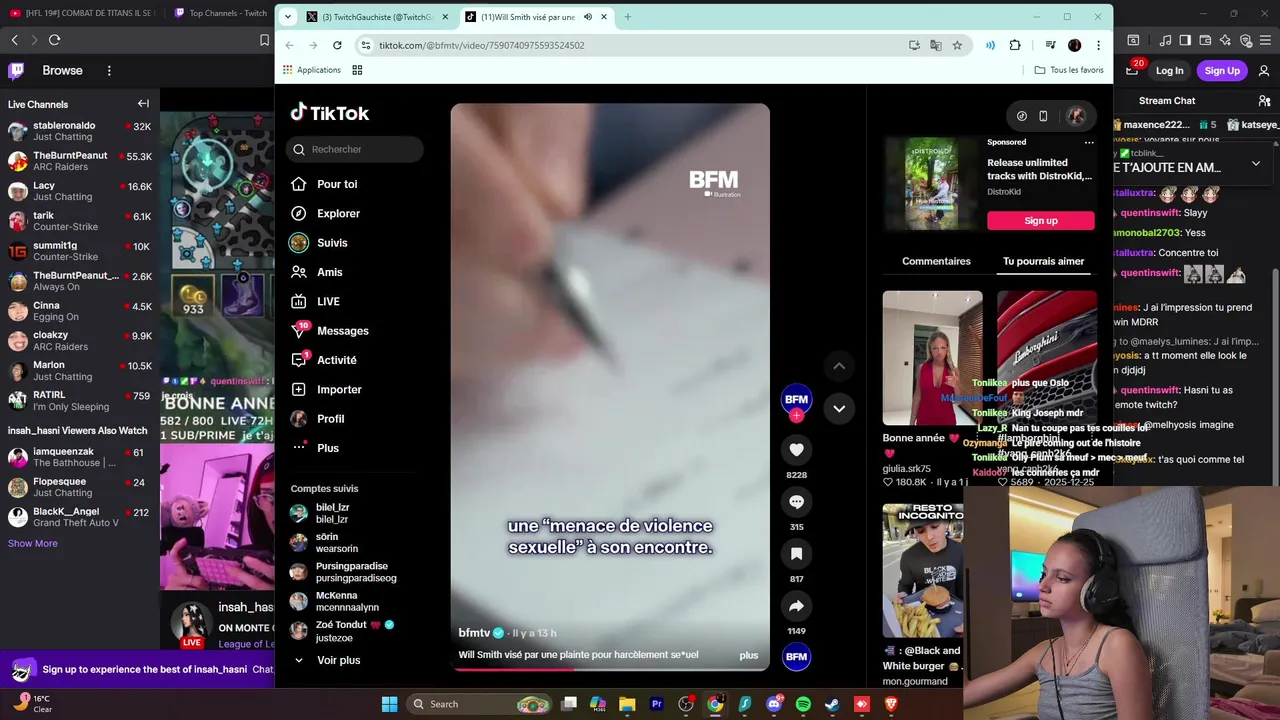1280x720 pixels.
Task: Switch to Commentaires tab
Action: 936,261
